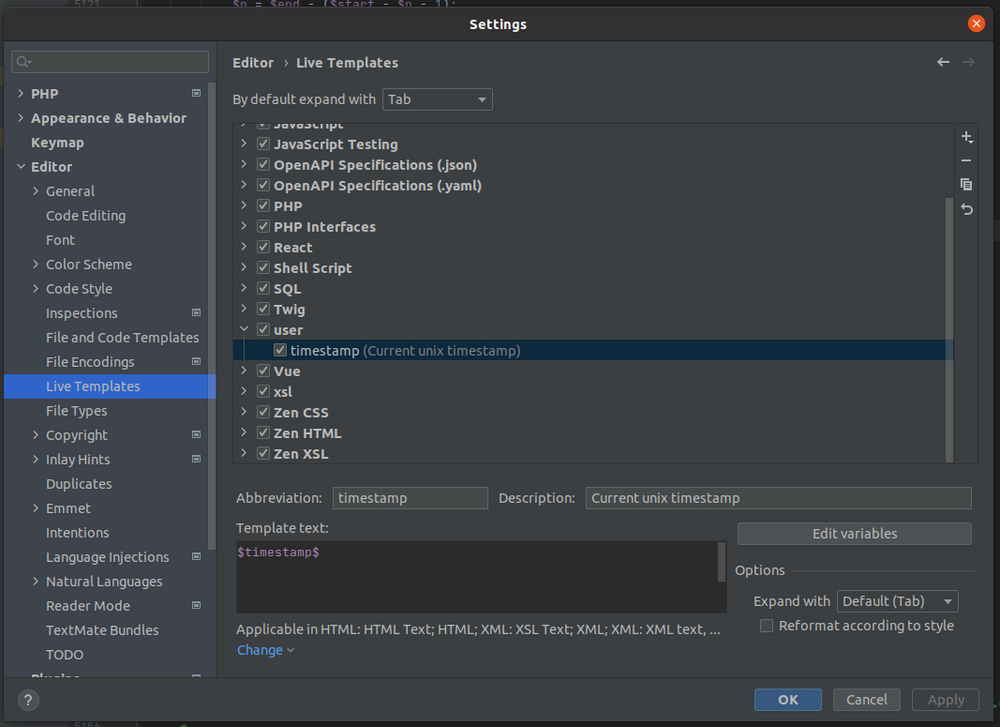This screenshot has height=727, width=1000.
Task: Expand Appearance & Behavior in sidebar
Action: click(x=21, y=118)
